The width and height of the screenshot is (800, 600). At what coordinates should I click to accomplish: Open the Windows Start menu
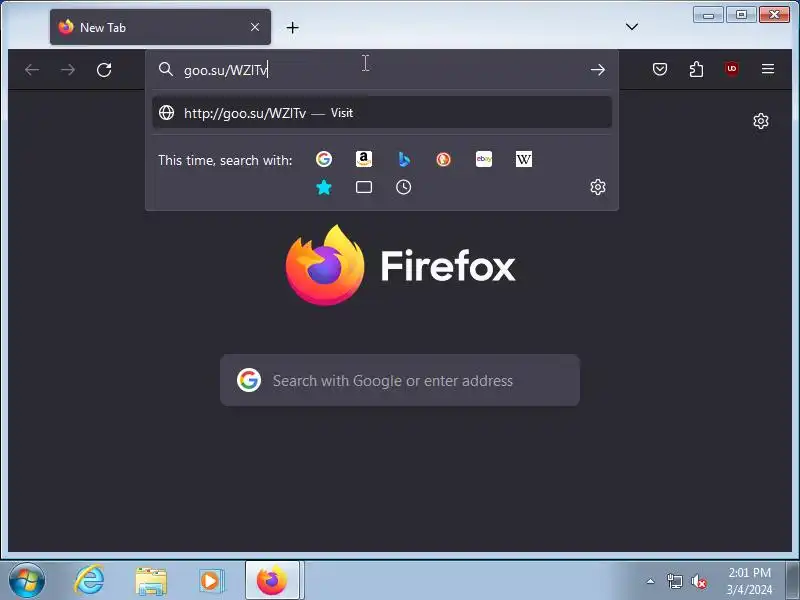coord(27,581)
